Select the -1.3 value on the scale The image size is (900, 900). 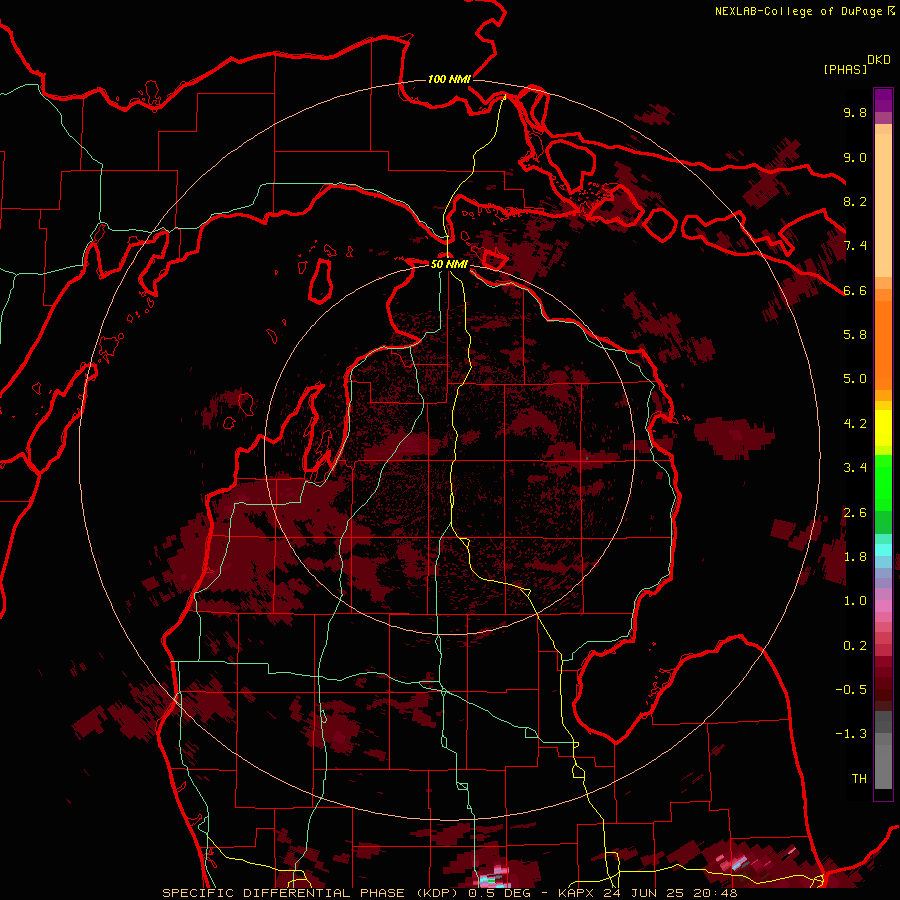pyautogui.click(x=851, y=734)
